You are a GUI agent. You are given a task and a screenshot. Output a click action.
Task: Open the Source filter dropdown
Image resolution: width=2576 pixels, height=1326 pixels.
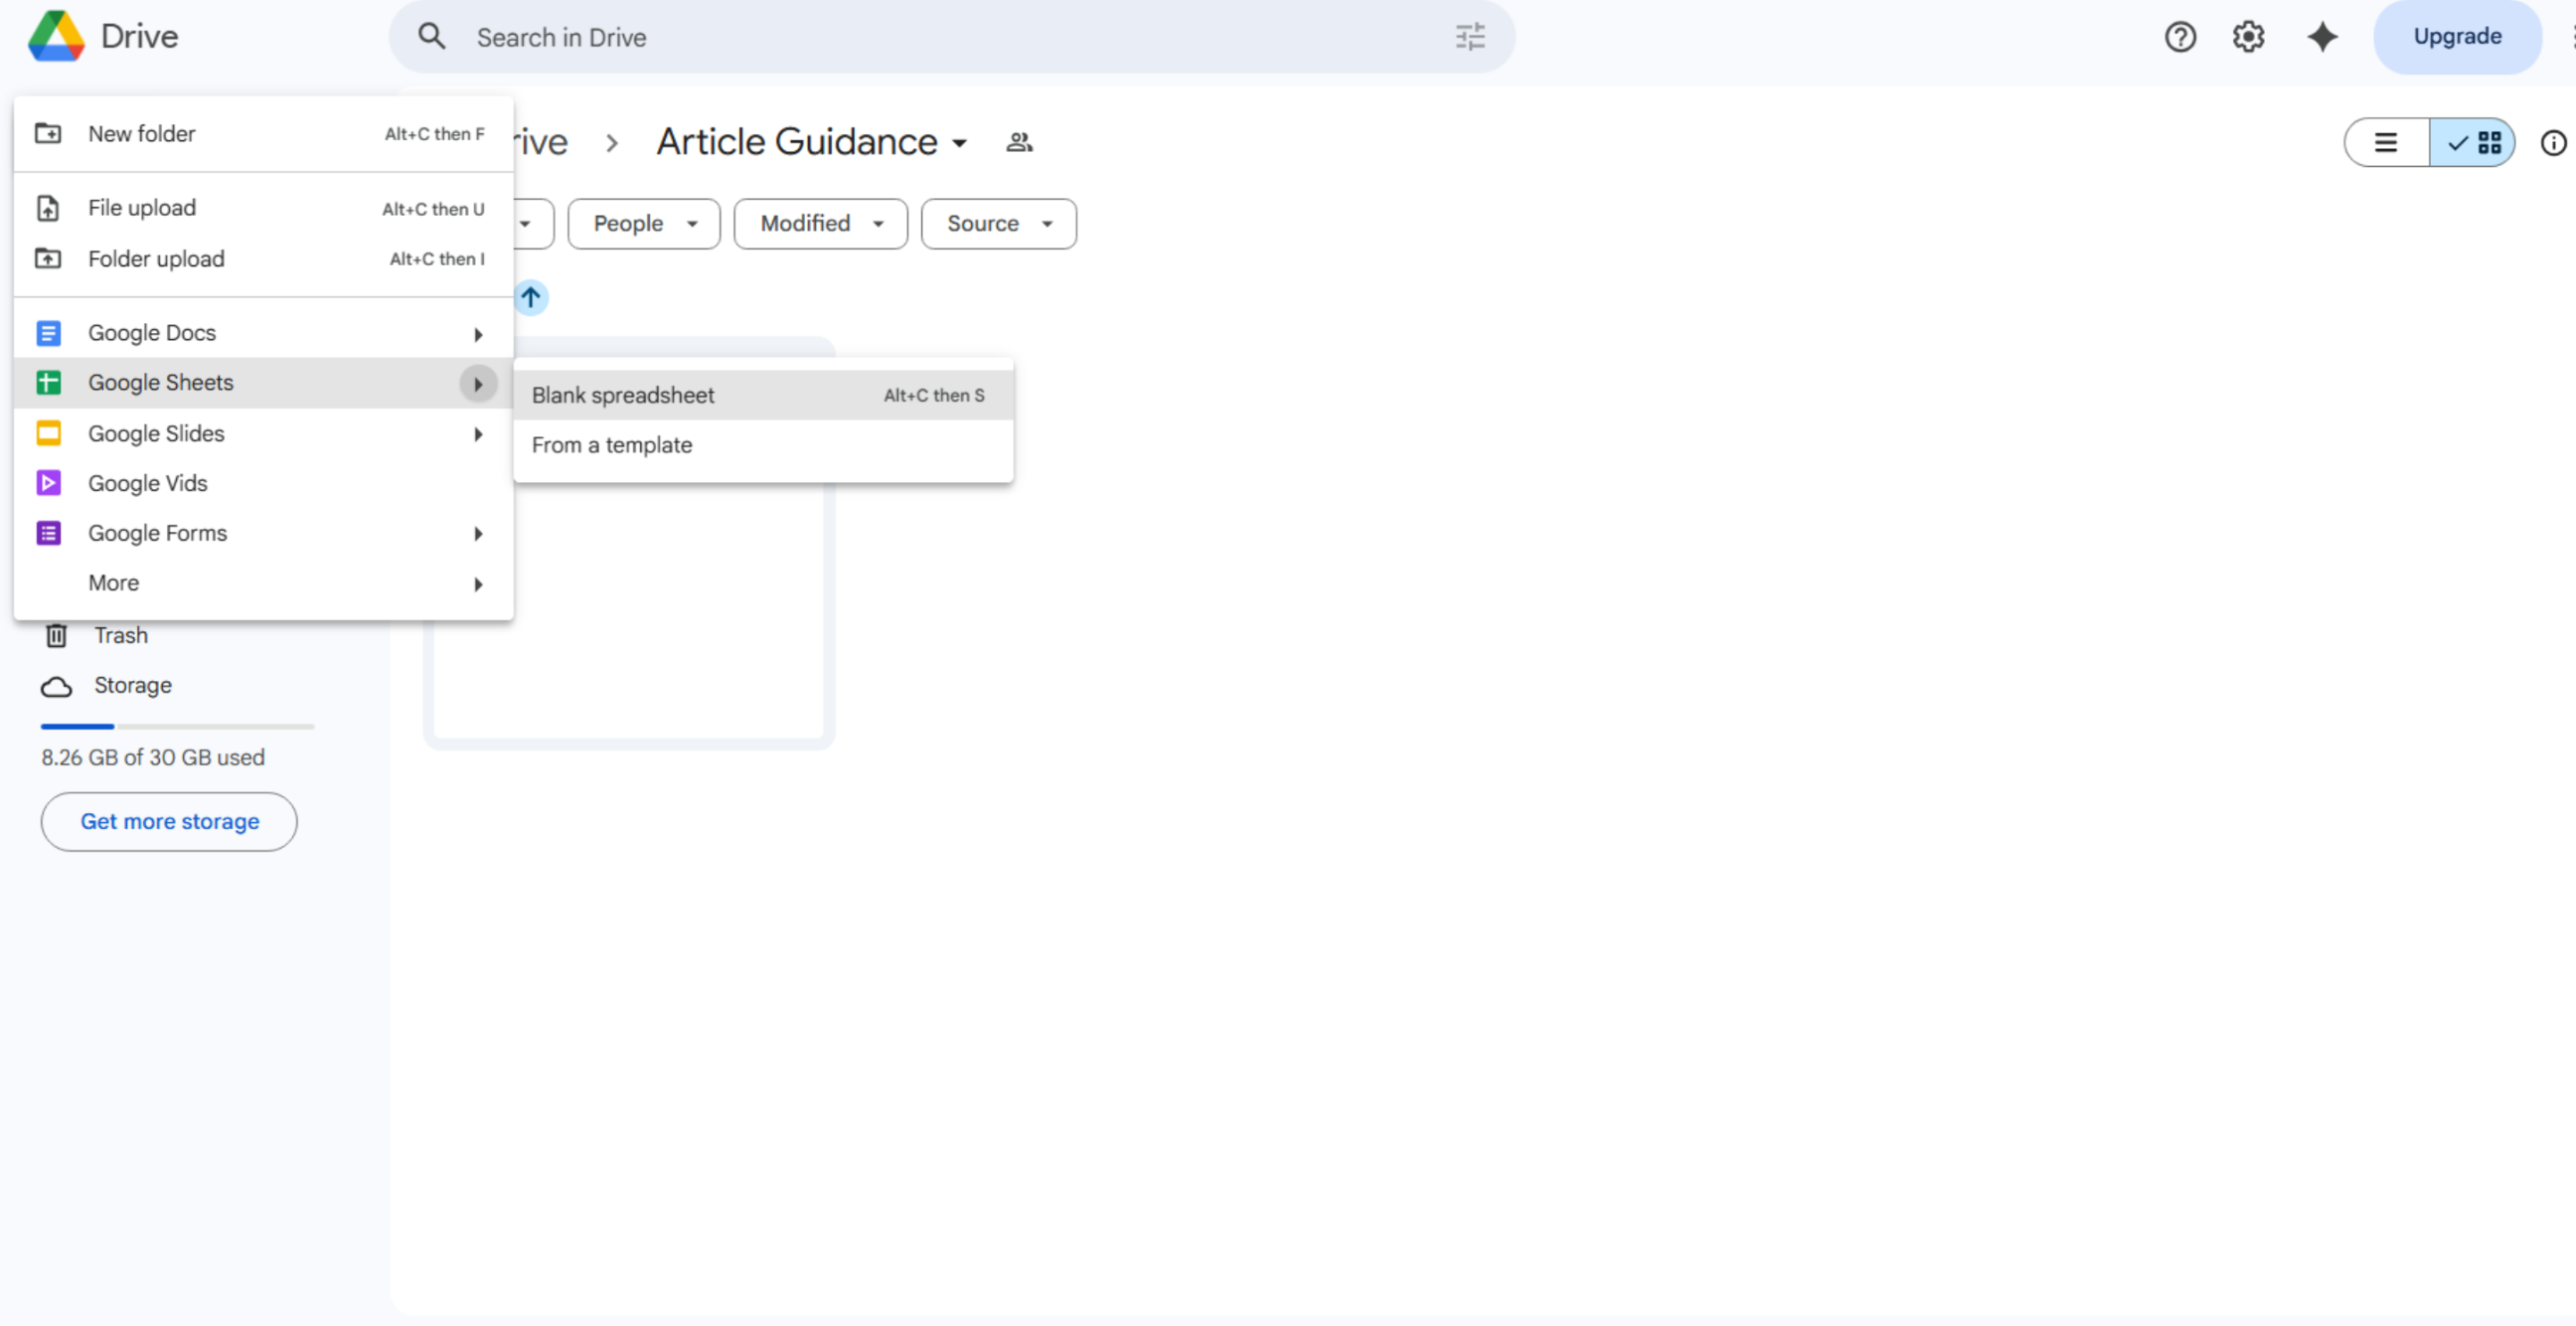coord(999,224)
